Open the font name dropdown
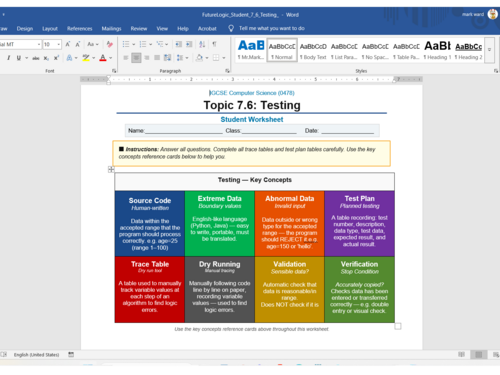The width and height of the screenshot is (500, 375). tap(39, 44)
